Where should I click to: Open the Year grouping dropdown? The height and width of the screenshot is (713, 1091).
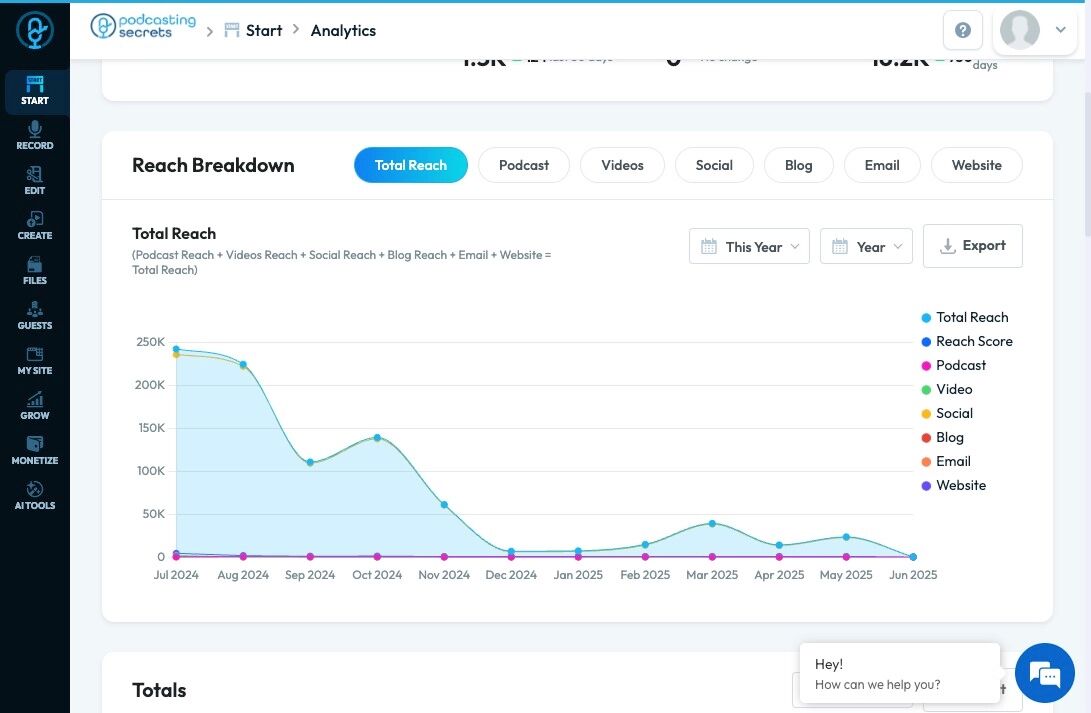866,246
